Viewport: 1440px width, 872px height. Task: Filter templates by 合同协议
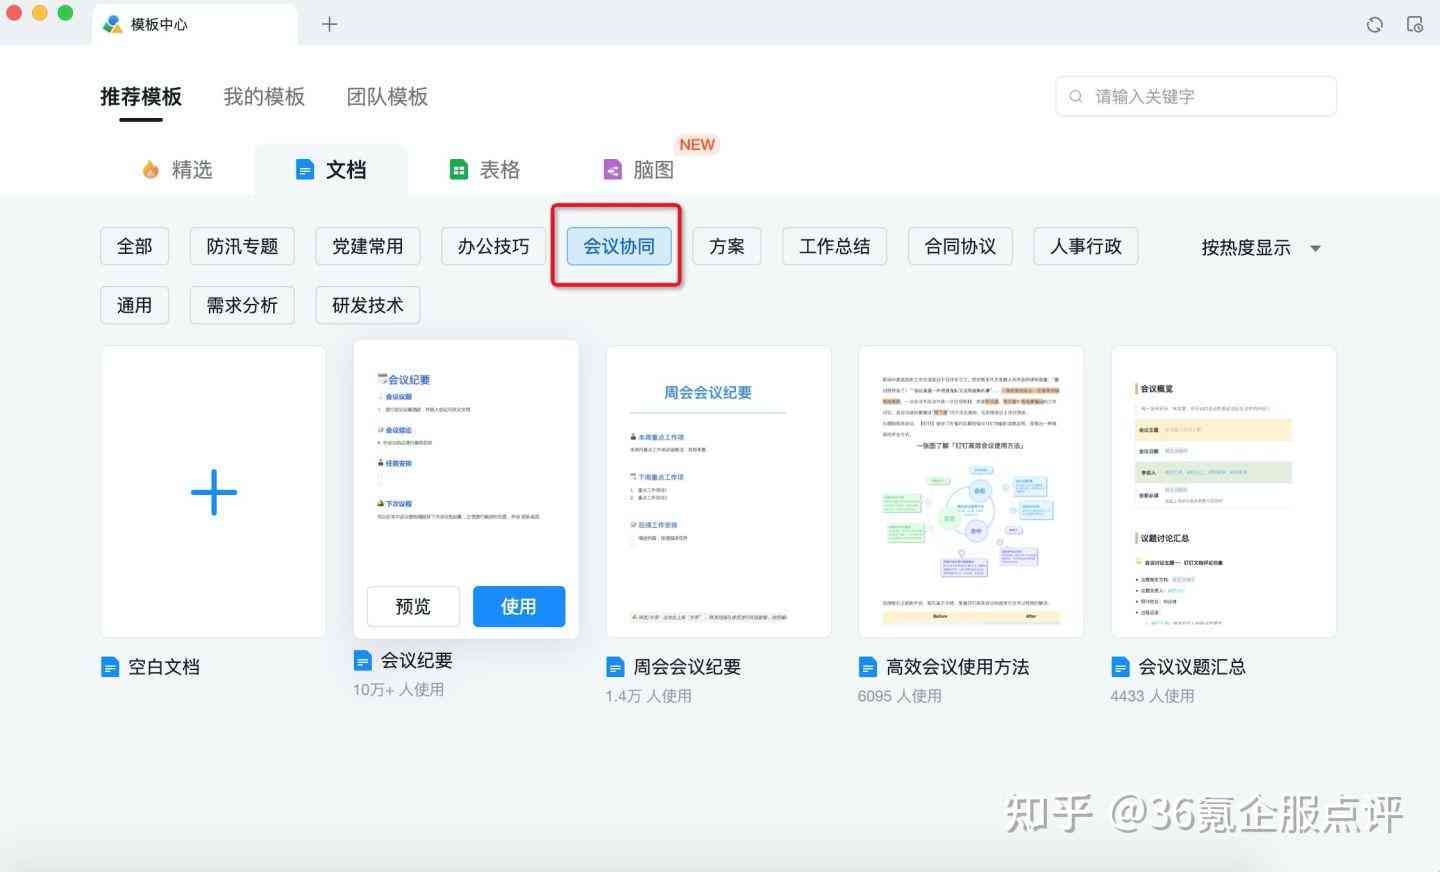coord(960,246)
